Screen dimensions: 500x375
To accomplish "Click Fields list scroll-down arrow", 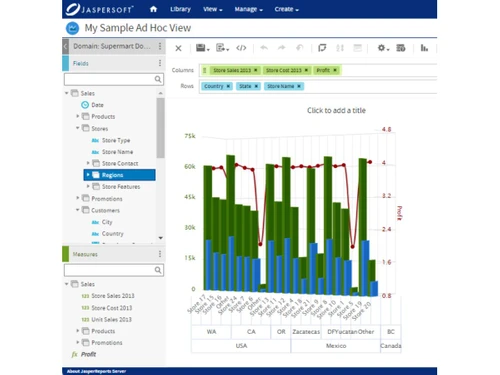I will coord(160,238).
